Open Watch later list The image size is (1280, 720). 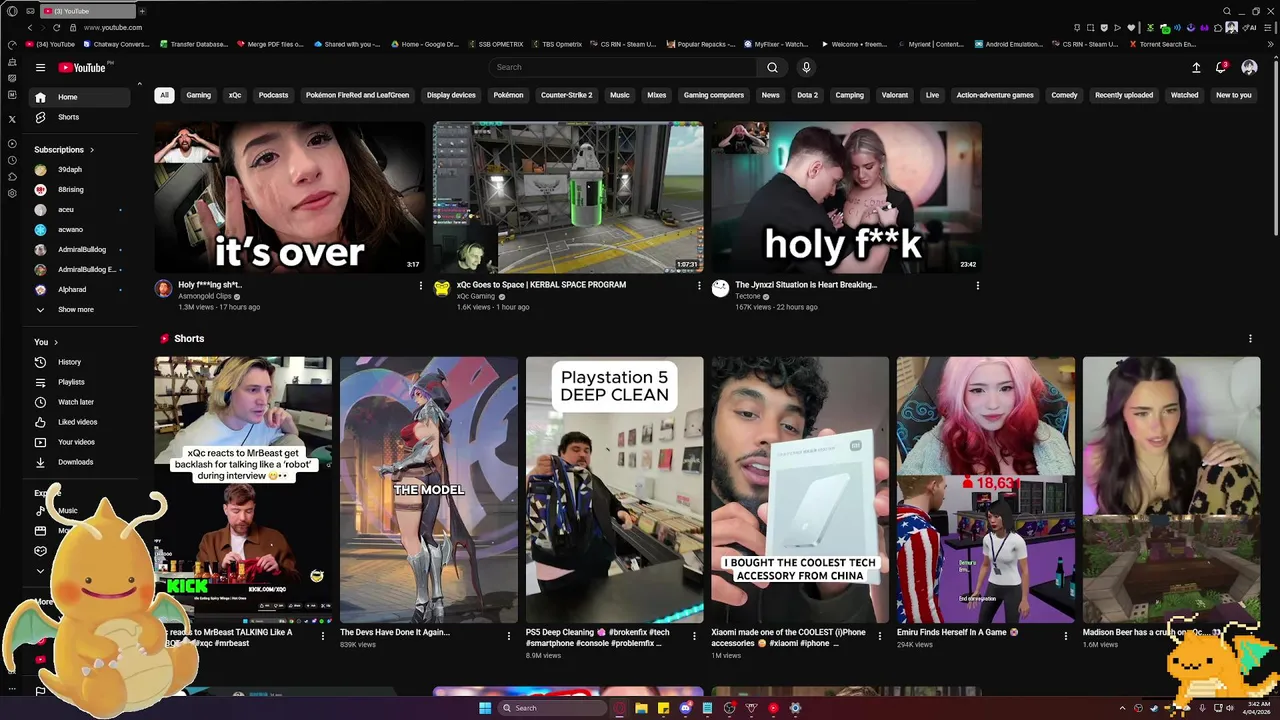tap(80, 402)
